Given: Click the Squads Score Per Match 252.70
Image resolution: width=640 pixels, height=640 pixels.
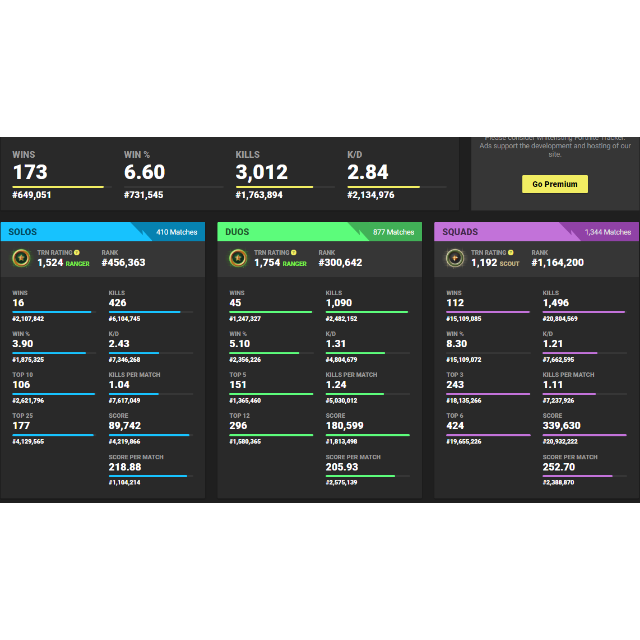Looking at the screenshot, I should [559, 467].
